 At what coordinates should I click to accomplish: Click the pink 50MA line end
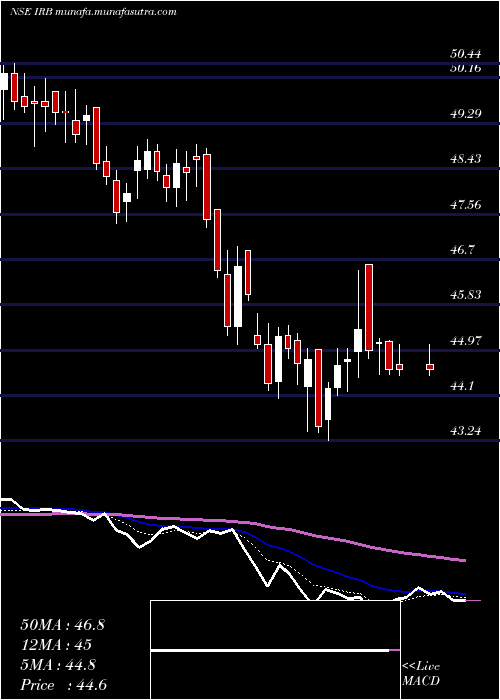click(463, 560)
